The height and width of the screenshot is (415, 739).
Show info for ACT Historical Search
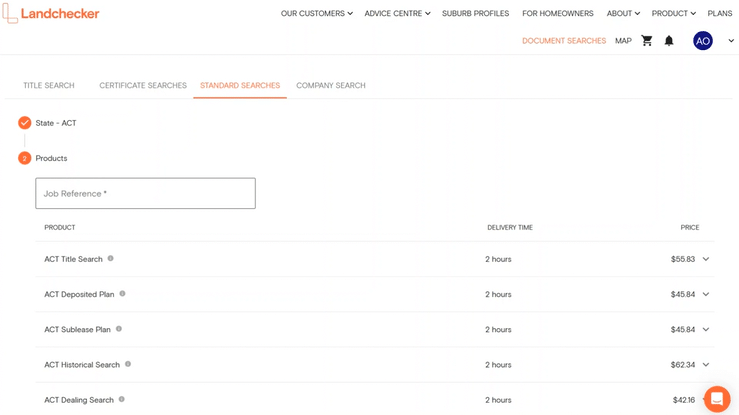(x=128, y=364)
